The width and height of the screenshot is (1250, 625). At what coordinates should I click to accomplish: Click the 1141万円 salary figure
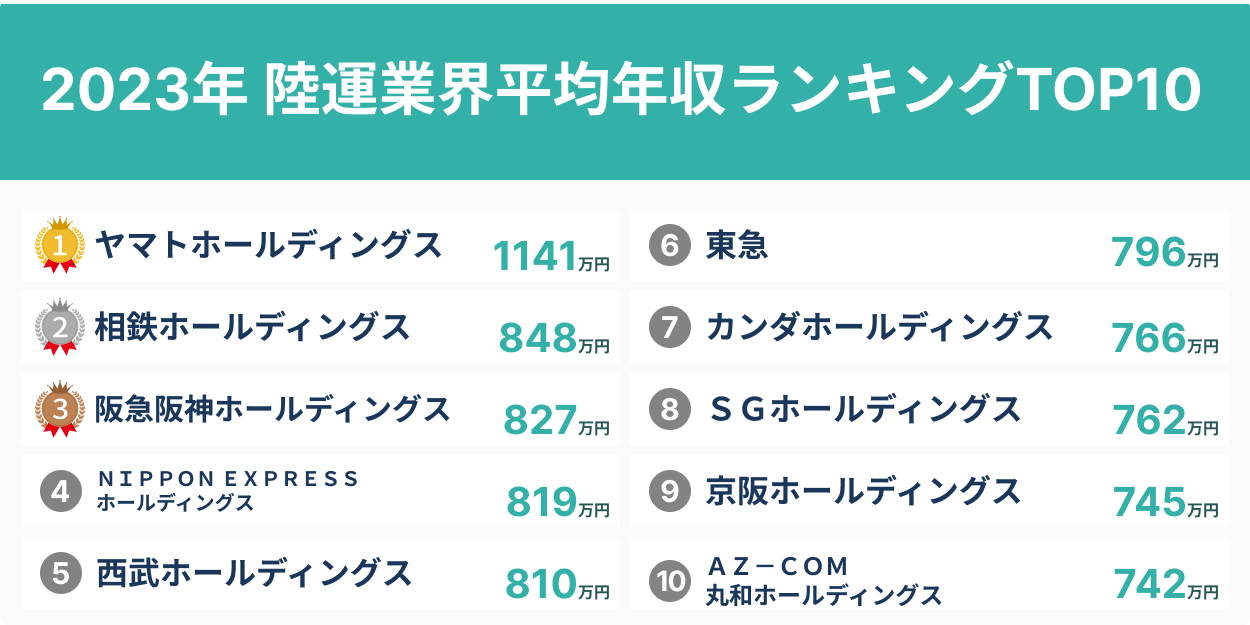(x=551, y=257)
